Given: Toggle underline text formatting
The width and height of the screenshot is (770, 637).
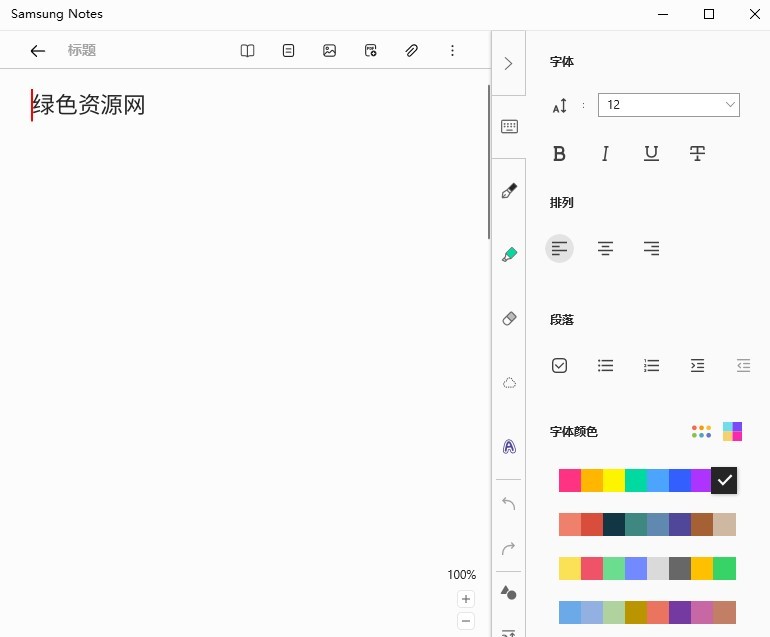Looking at the screenshot, I should point(651,154).
